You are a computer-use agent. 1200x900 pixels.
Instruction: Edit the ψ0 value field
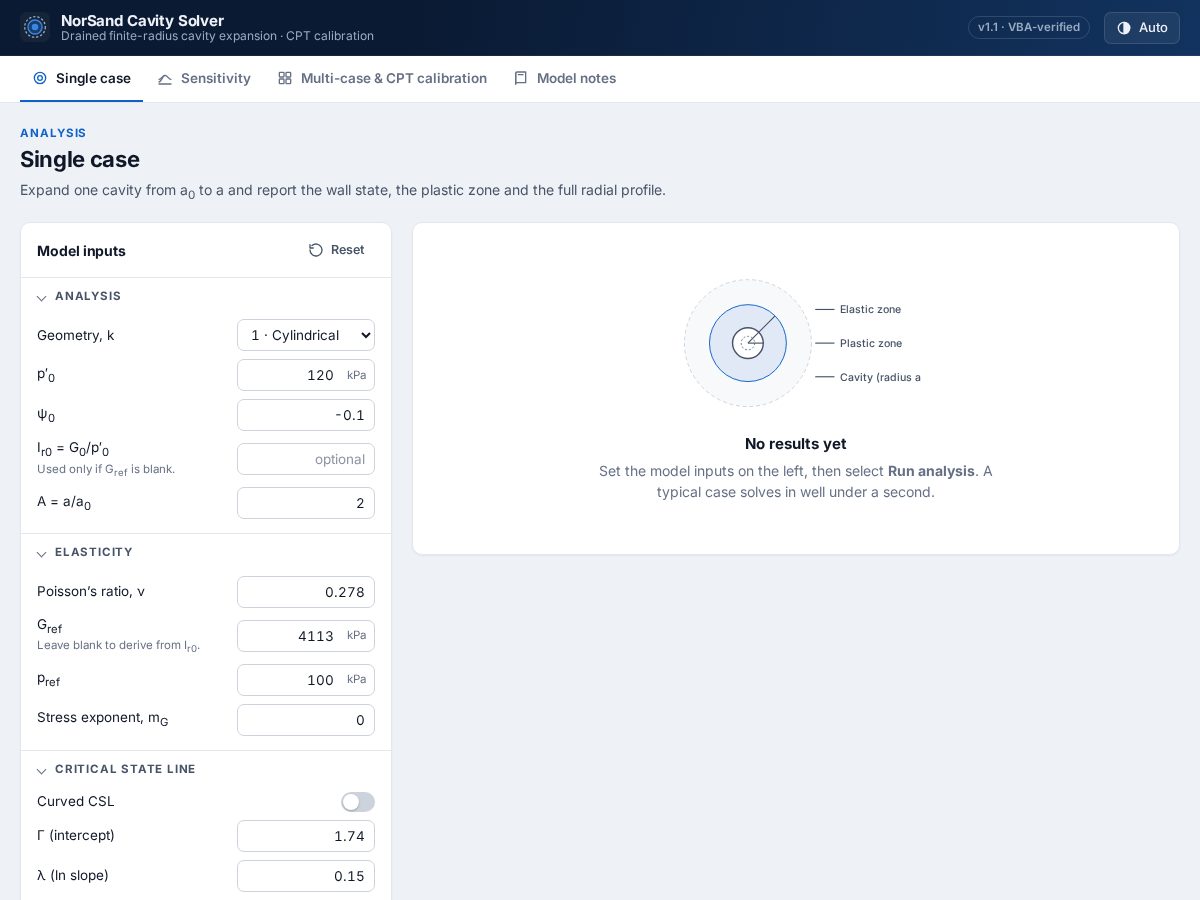click(306, 415)
